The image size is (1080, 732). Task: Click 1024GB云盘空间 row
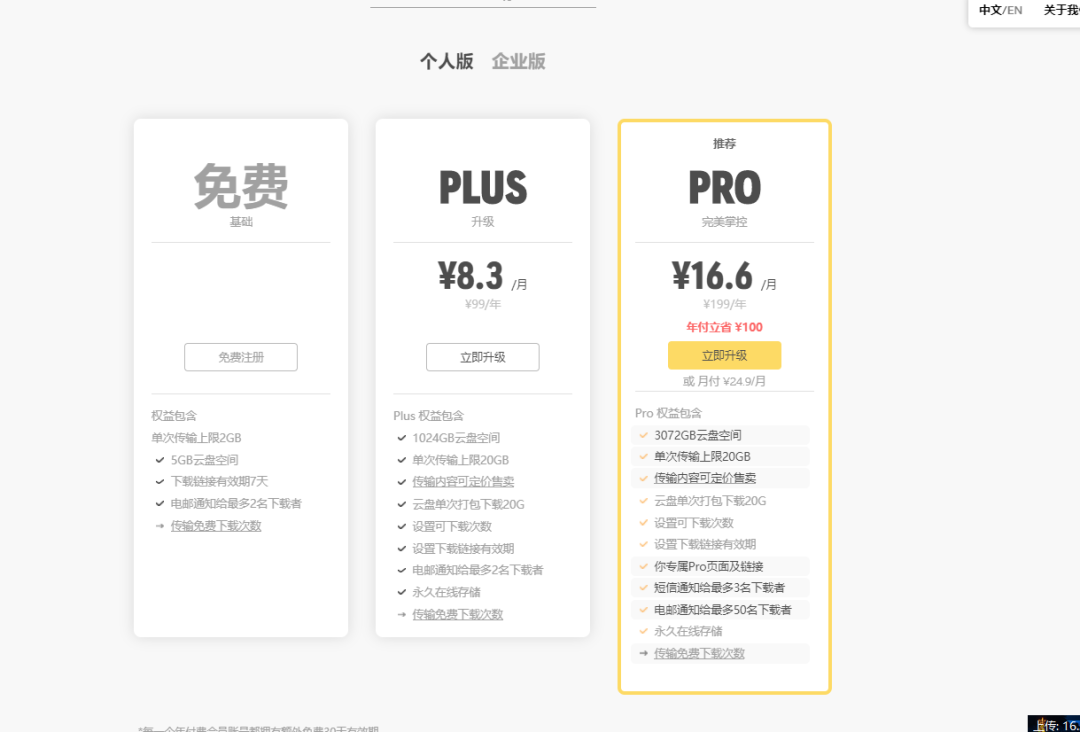pyautogui.click(x=456, y=438)
